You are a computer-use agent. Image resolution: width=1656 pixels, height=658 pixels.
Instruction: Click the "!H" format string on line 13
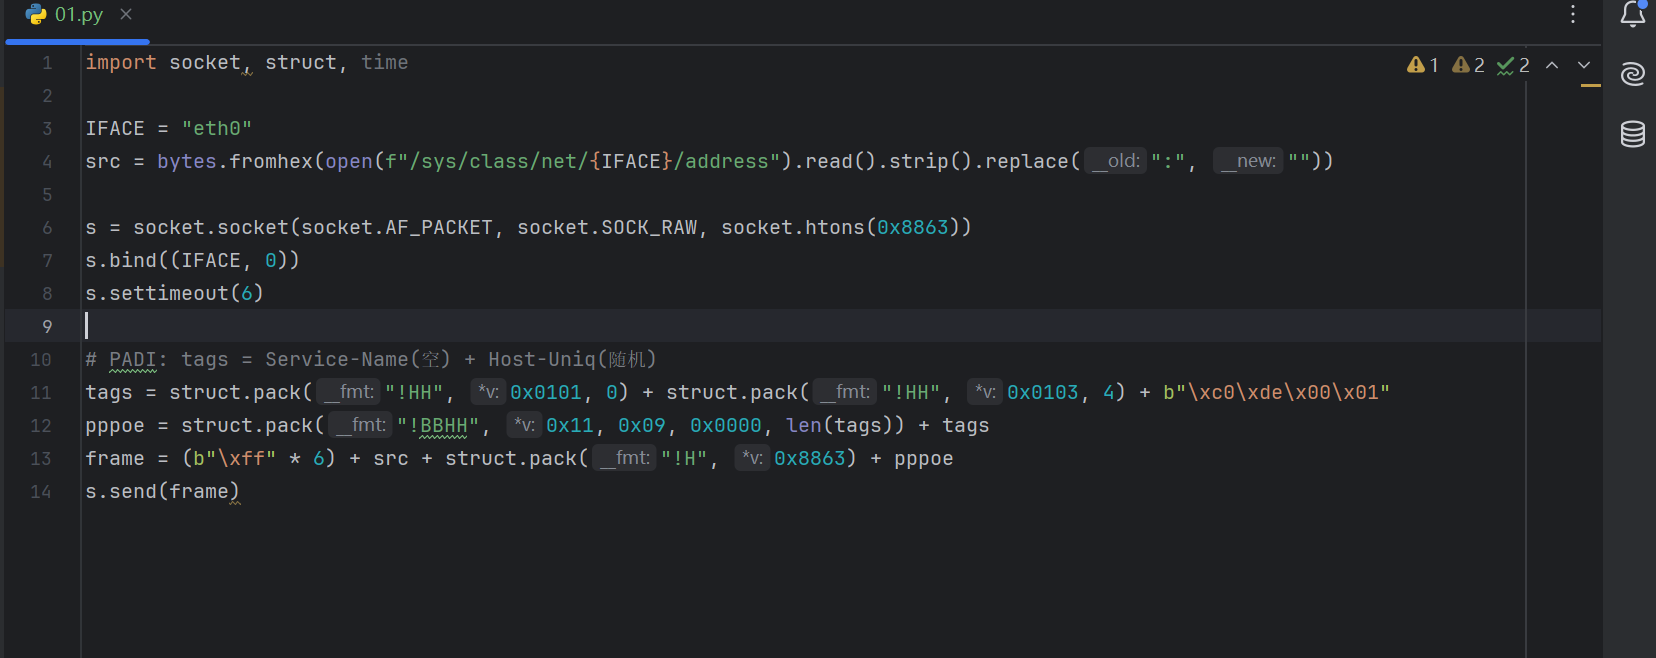point(685,458)
